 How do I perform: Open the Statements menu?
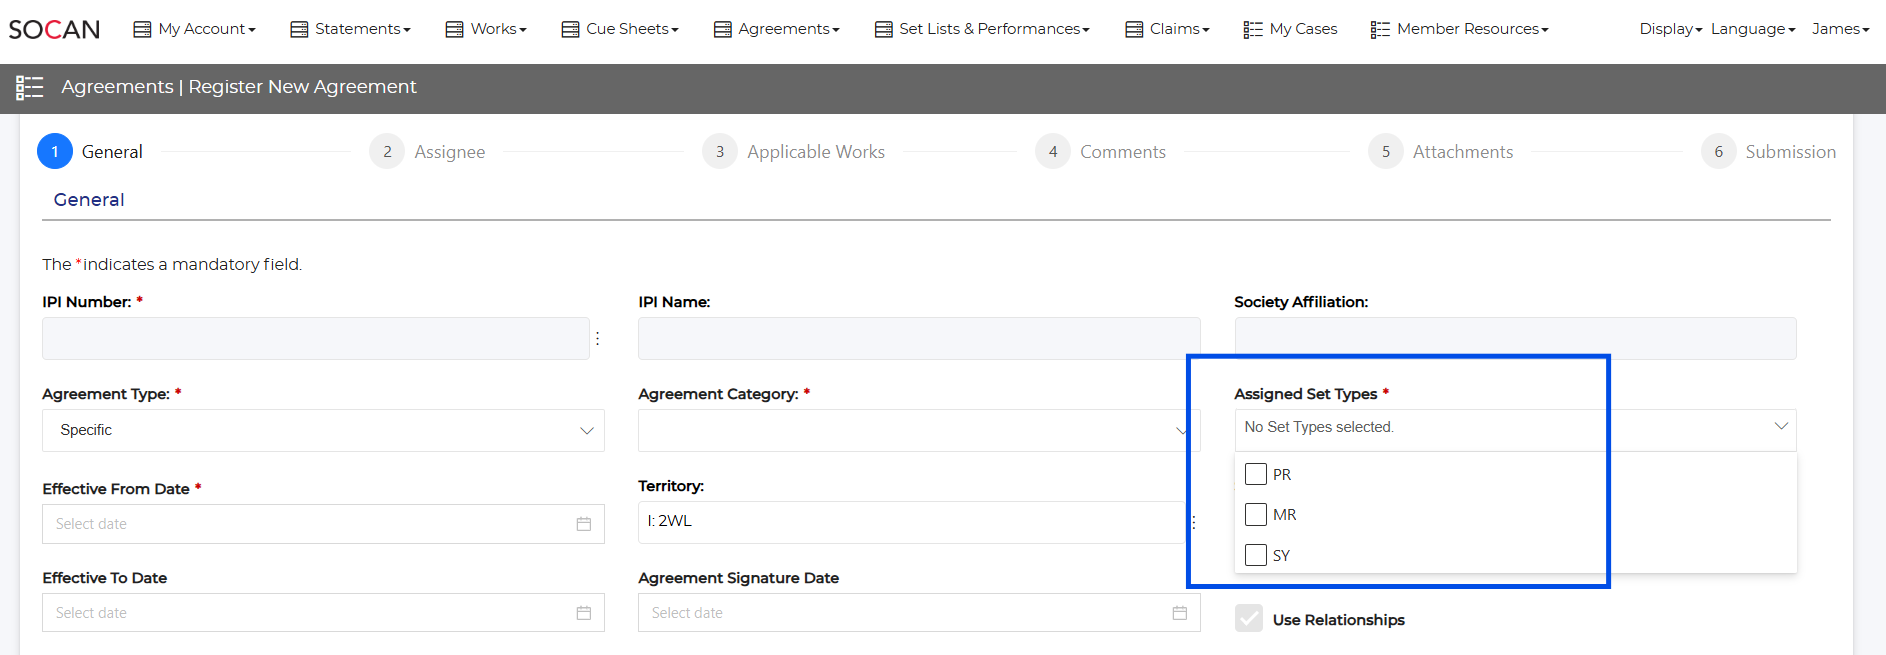point(351,29)
